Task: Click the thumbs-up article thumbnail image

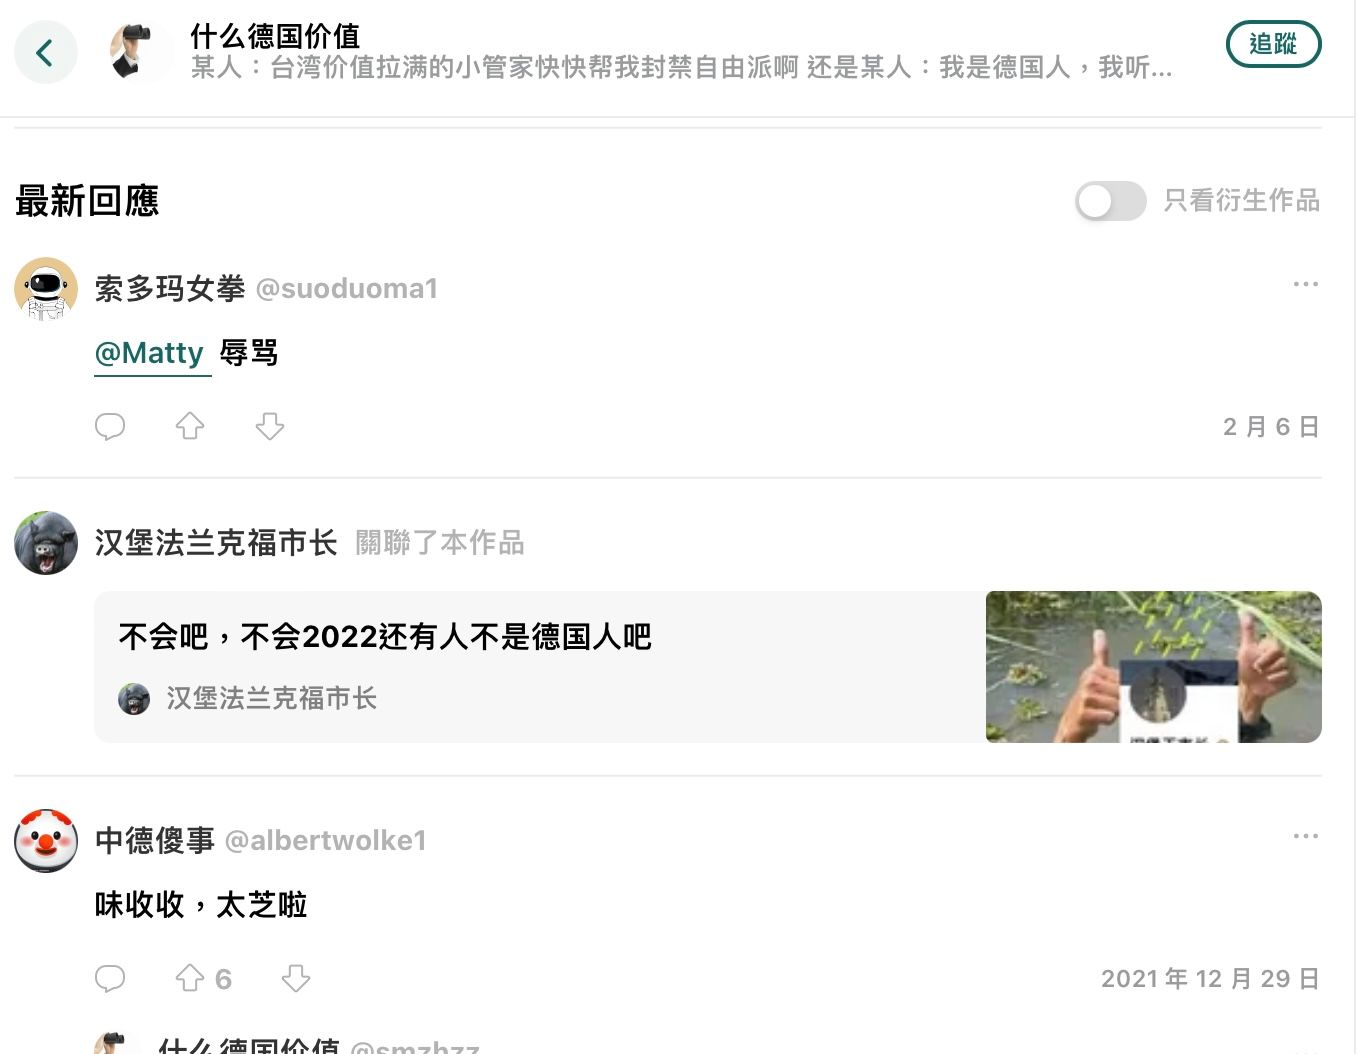Action: point(1154,667)
